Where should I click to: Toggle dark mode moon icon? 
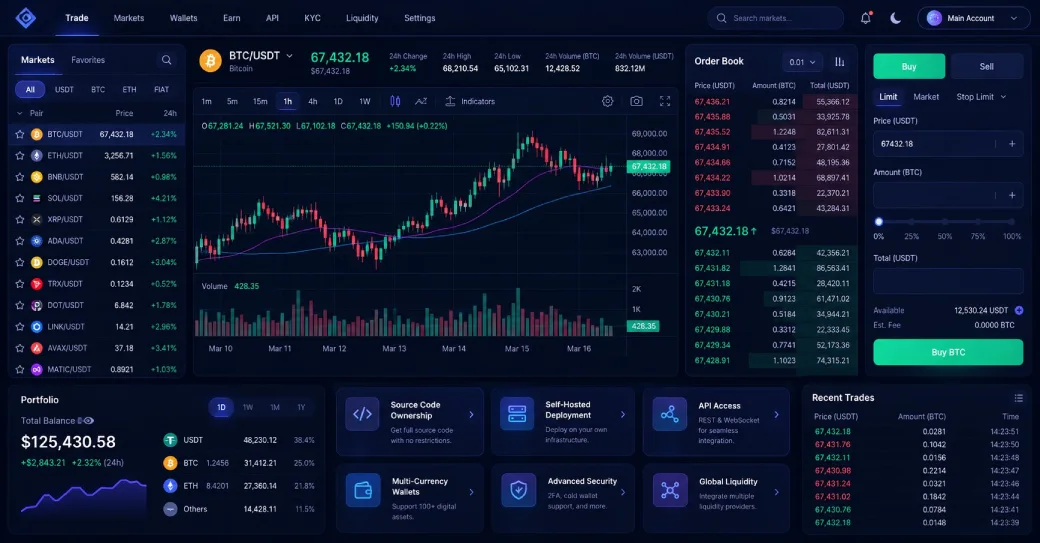[895, 19]
